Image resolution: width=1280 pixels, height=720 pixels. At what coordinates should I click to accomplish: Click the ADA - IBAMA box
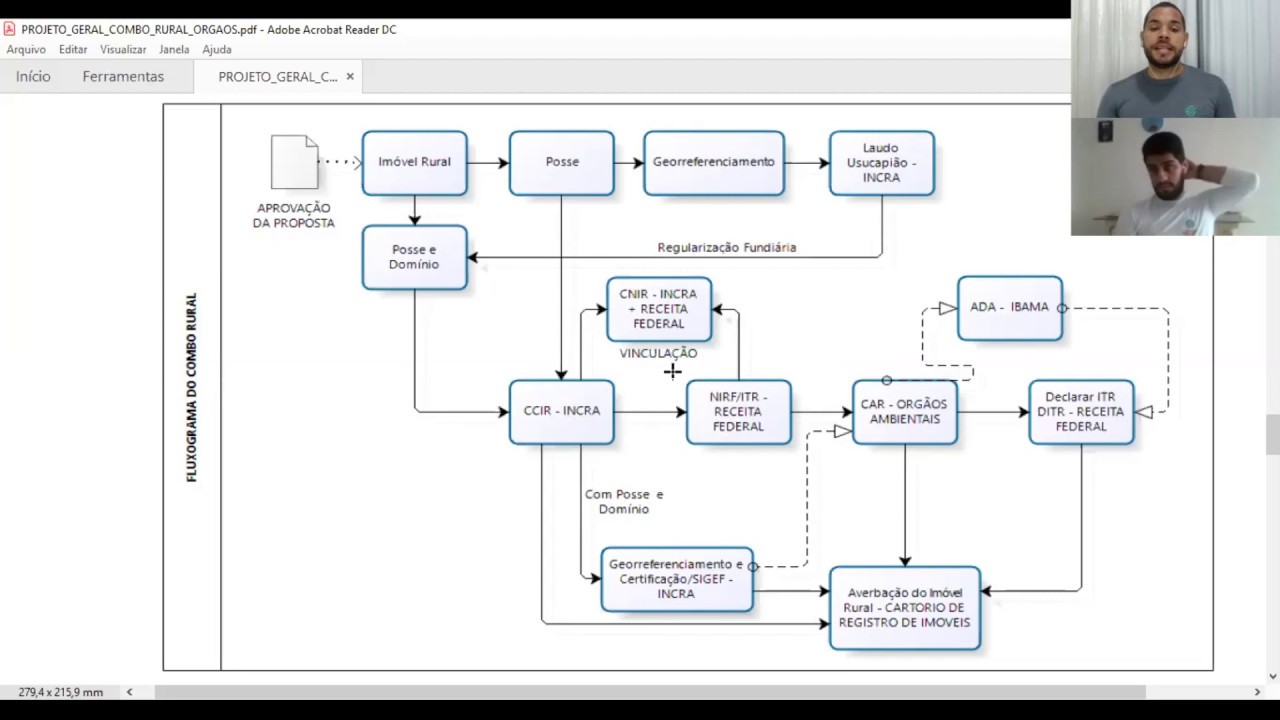(1010, 308)
